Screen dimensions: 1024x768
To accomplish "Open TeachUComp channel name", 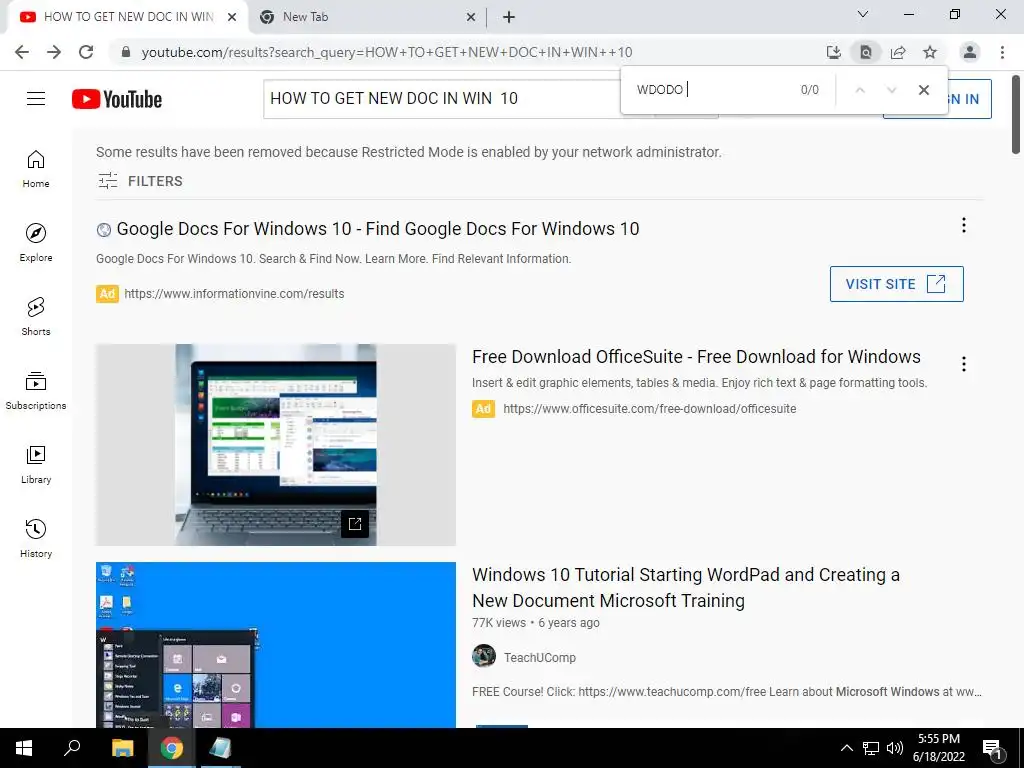I will [x=540, y=658].
